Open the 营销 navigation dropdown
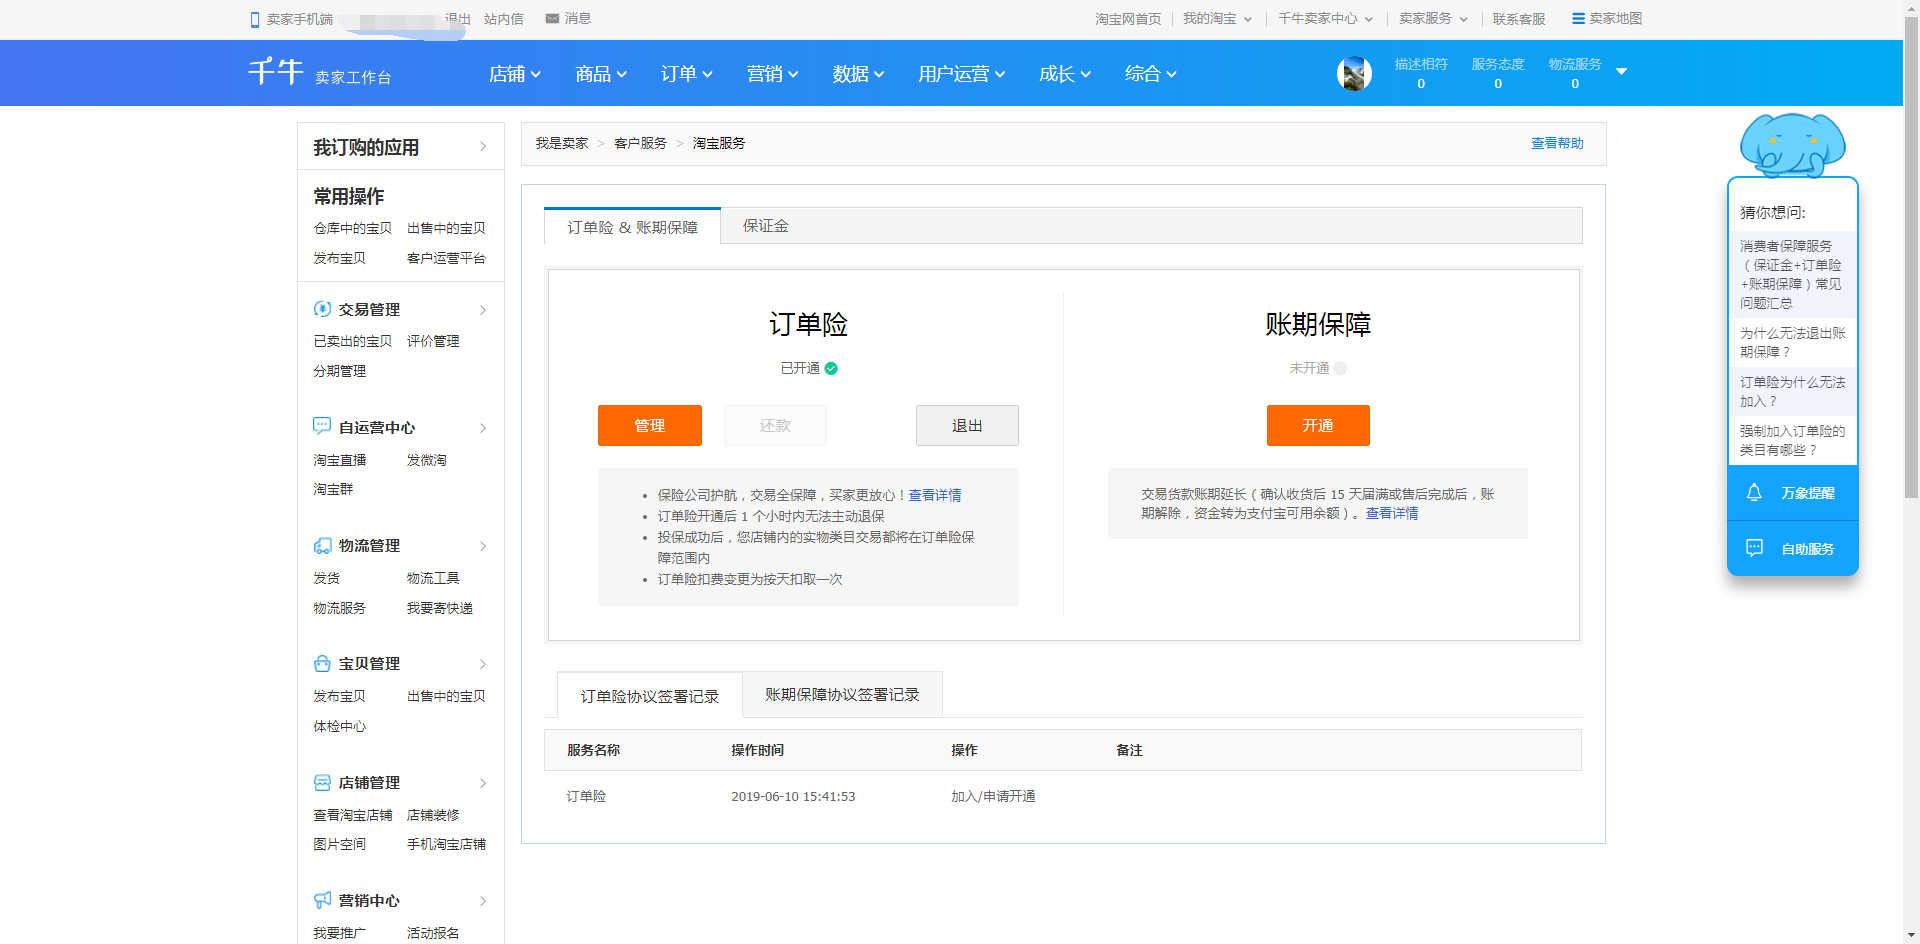The height and width of the screenshot is (944, 1920). point(773,73)
